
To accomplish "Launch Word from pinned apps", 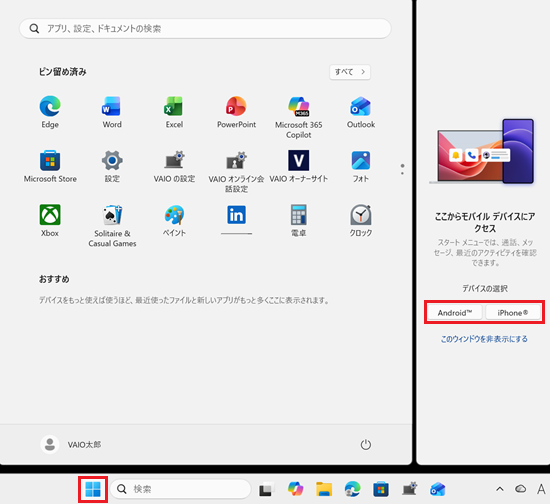I will [x=112, y=112].
